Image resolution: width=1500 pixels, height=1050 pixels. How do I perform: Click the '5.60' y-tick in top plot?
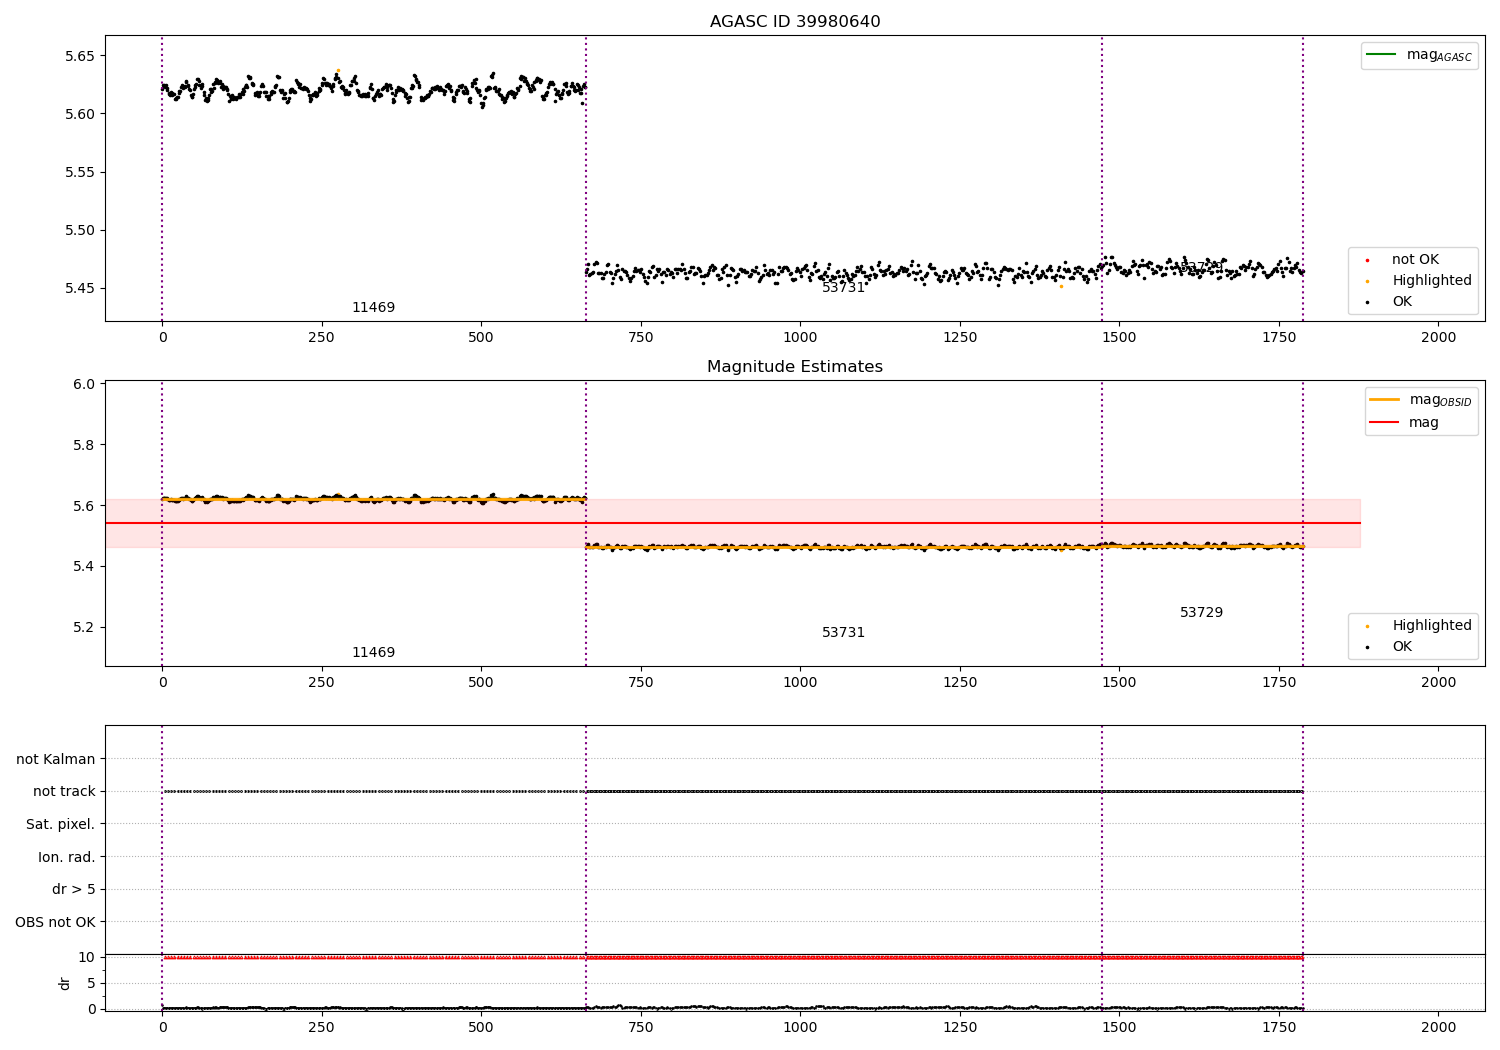click(x=80, y=114)
